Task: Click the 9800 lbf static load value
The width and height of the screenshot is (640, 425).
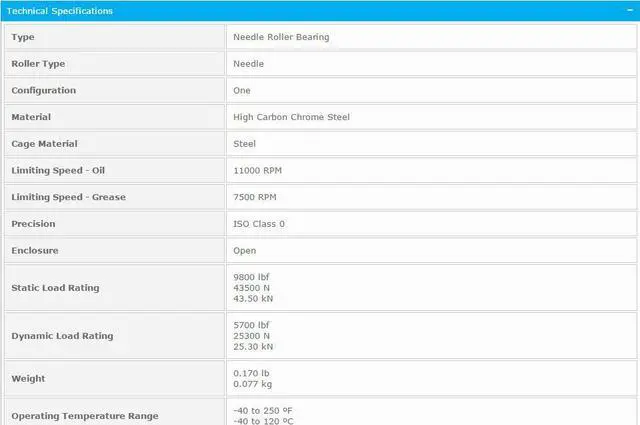Action: click(x=251, y=277)
